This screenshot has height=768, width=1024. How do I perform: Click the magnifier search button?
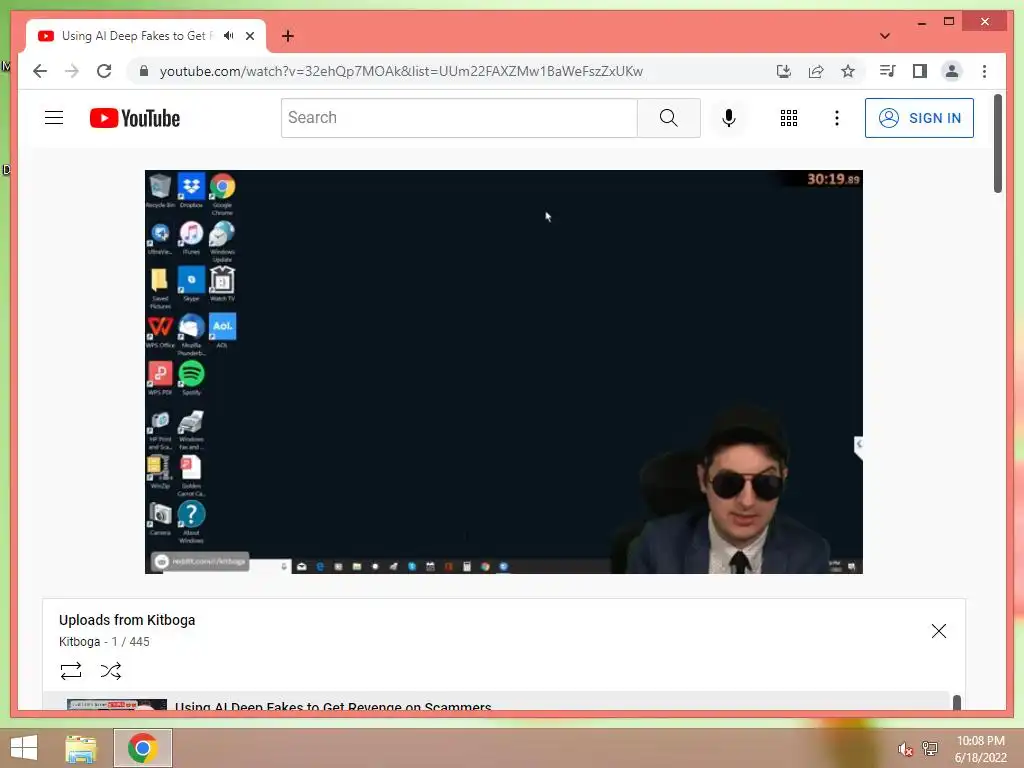tap(669, 118)
